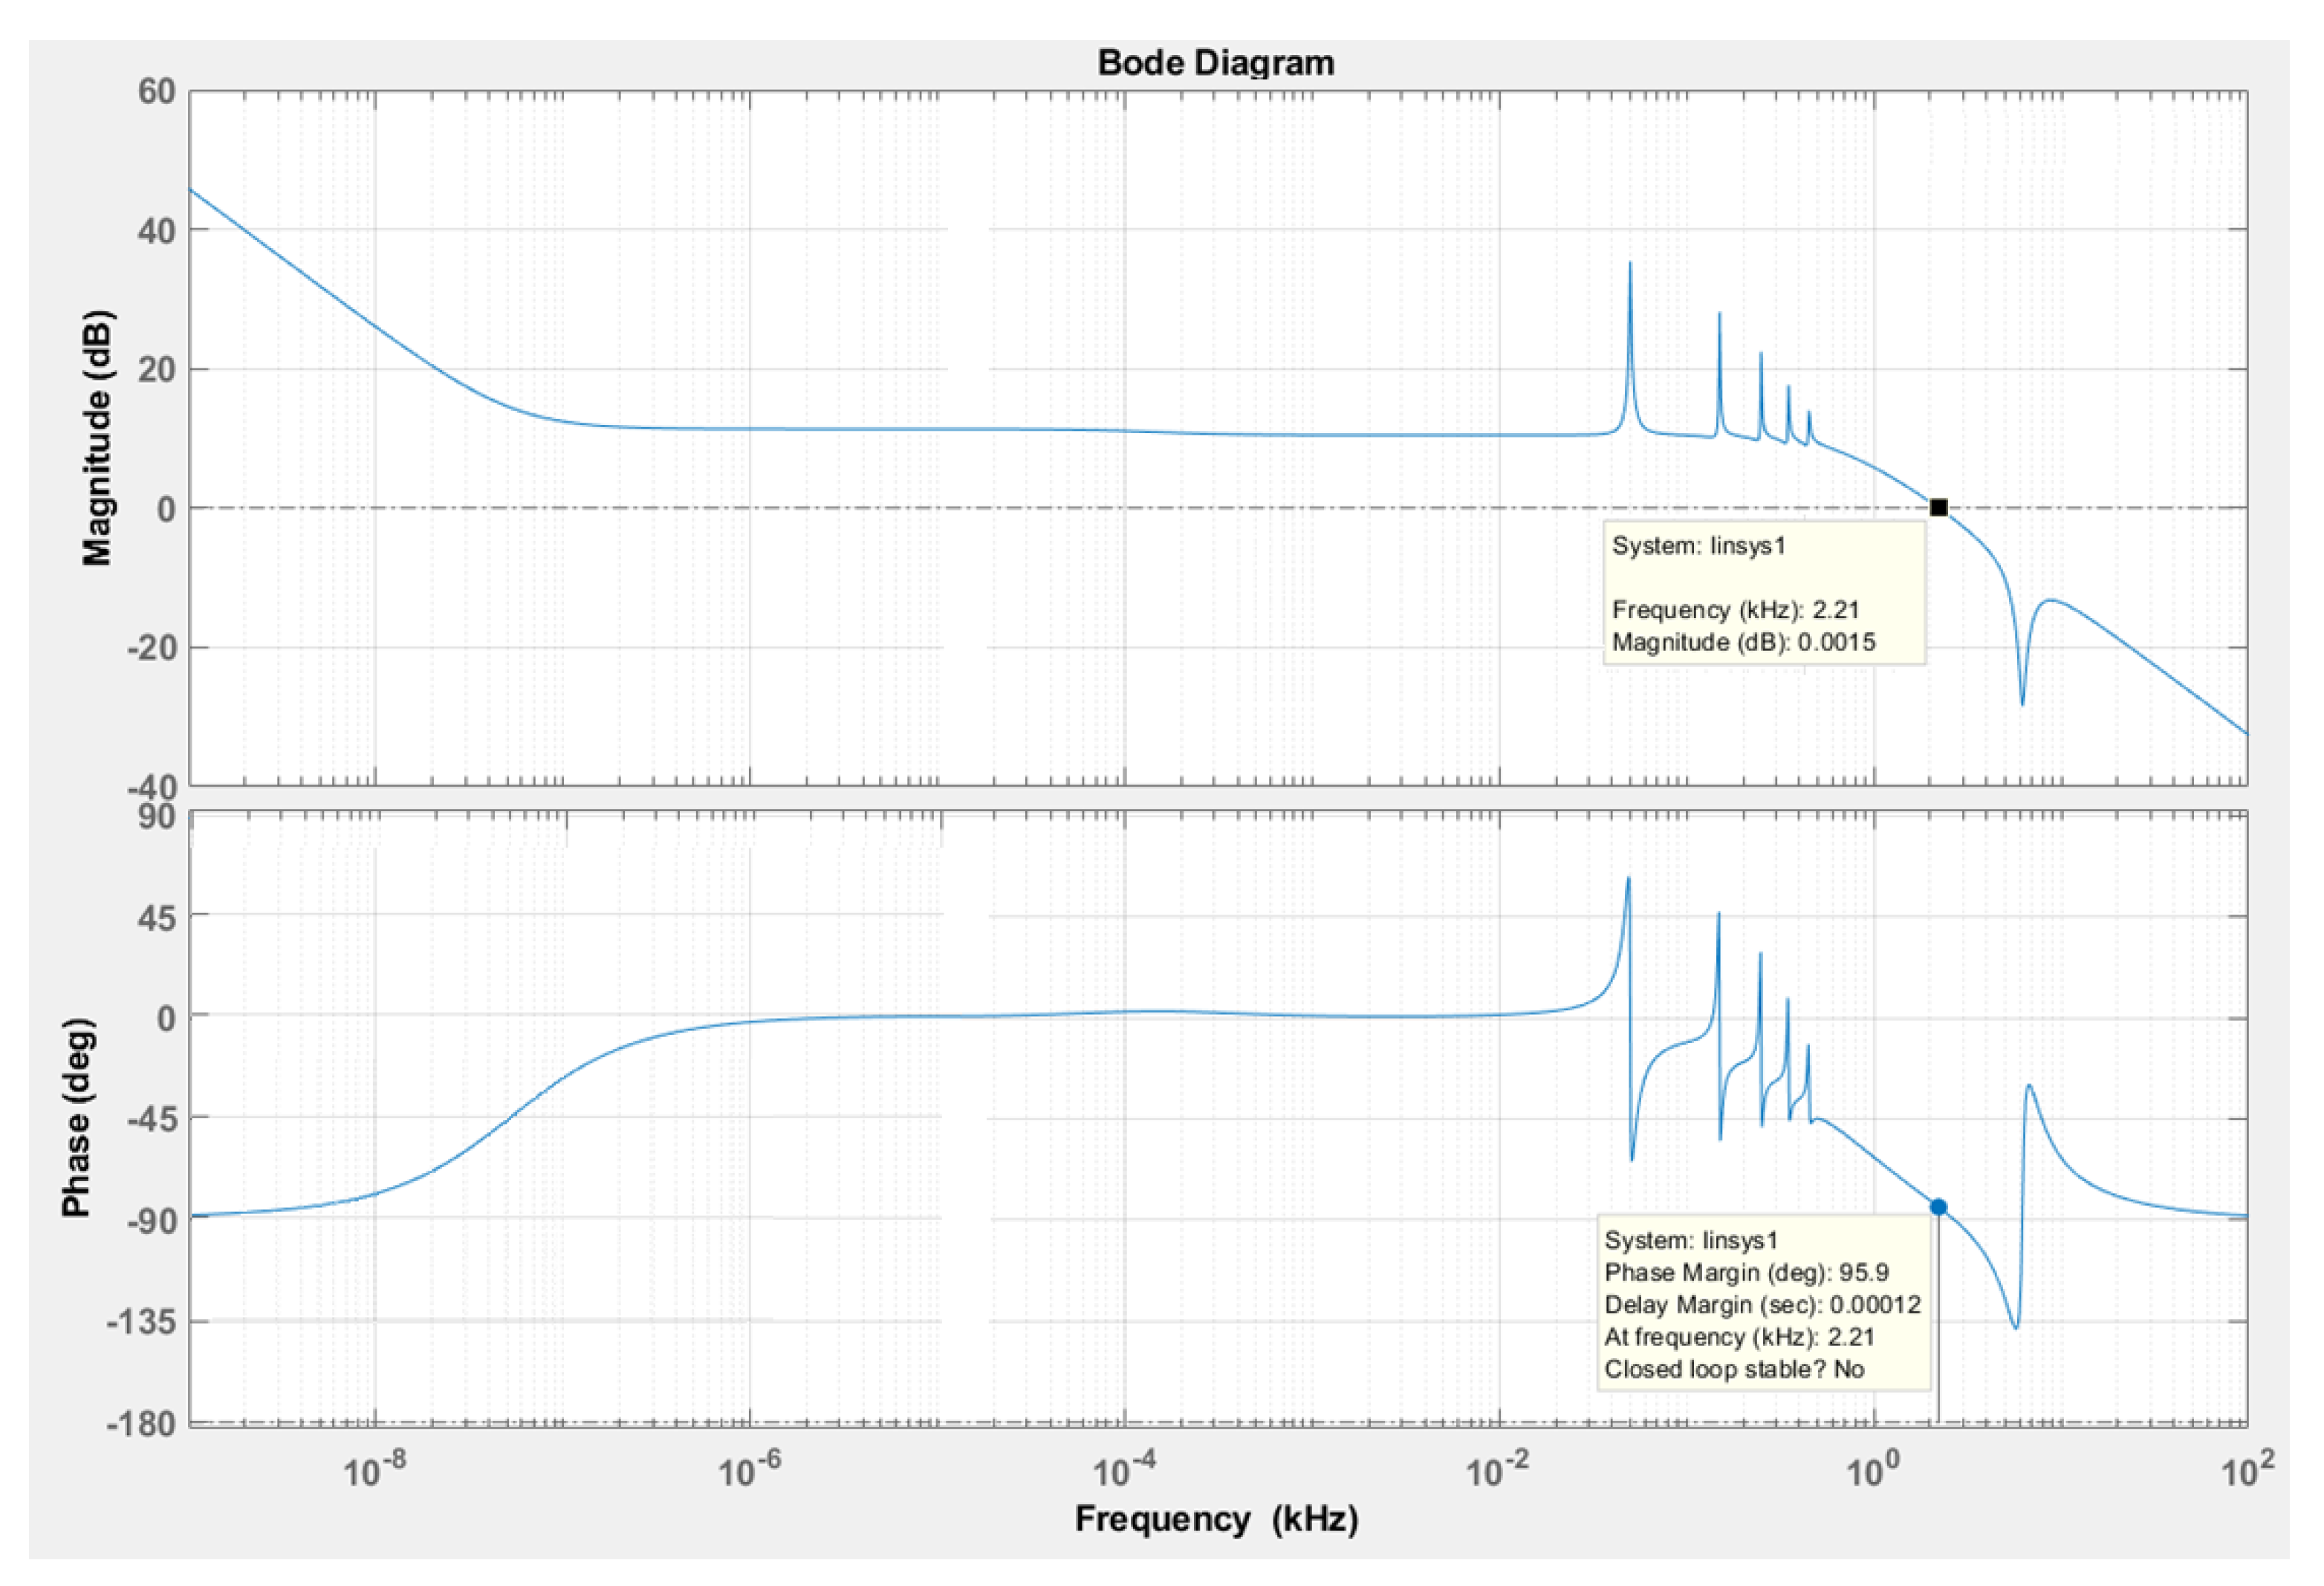Click the tallest resonance peak in magnitude plot
Image resolution: width=2324 pixels, height=1586 pixels.
1630,266
